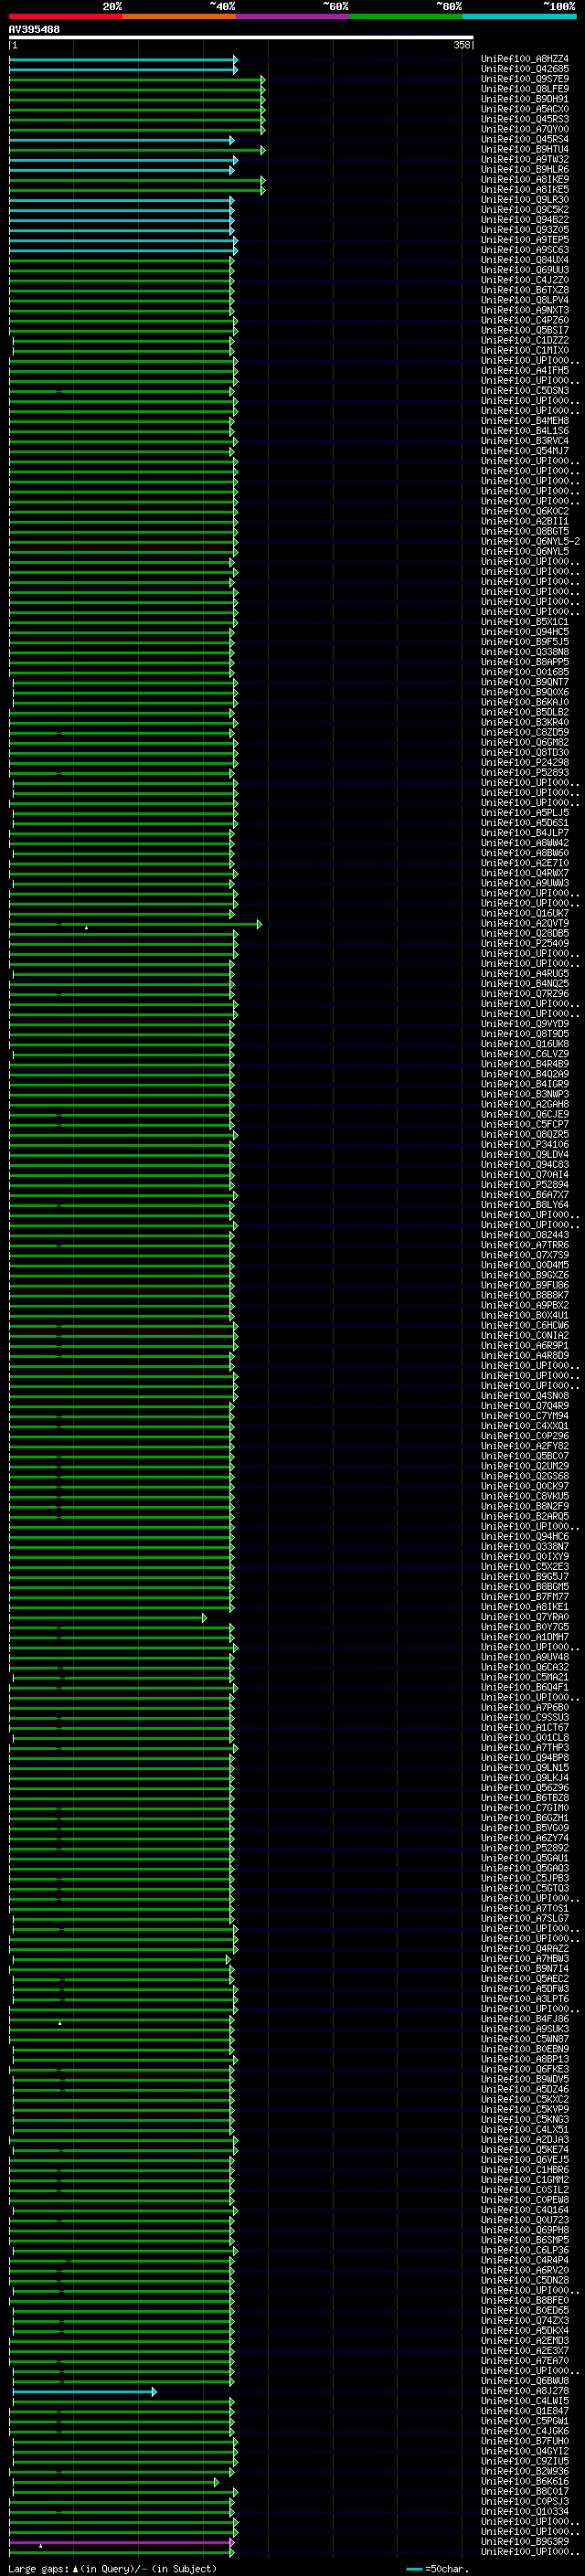
Task: Open hit UniRef100_B9DH91
Action: point(525,99)
